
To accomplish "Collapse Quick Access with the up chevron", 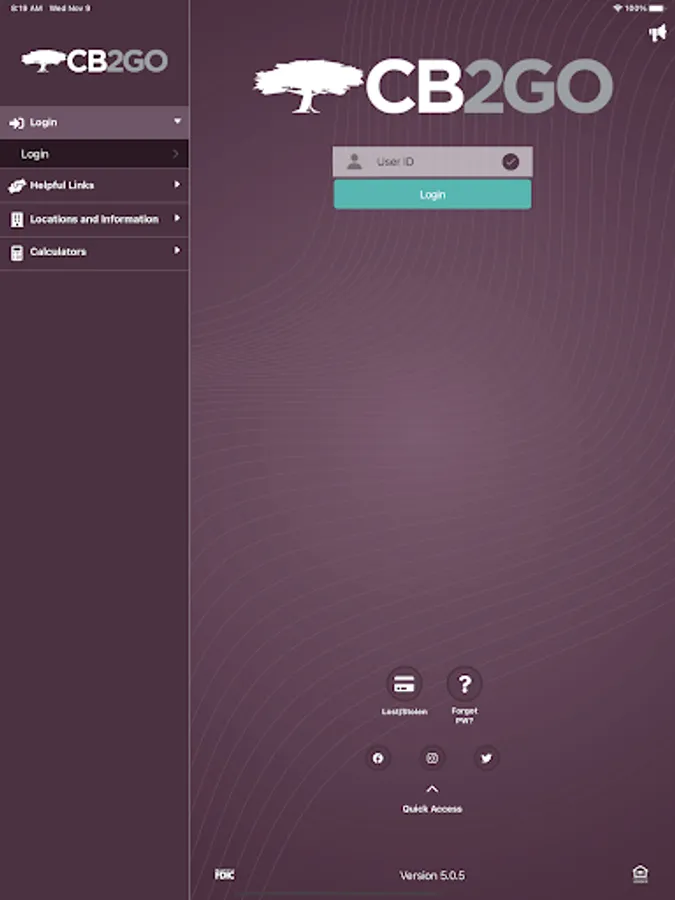I will click(432, 790).
